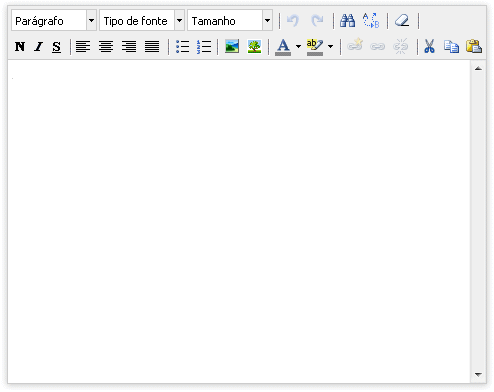Expand the text color picker arrow
Viewport: 494px width, 392px height.
(298, 47)
